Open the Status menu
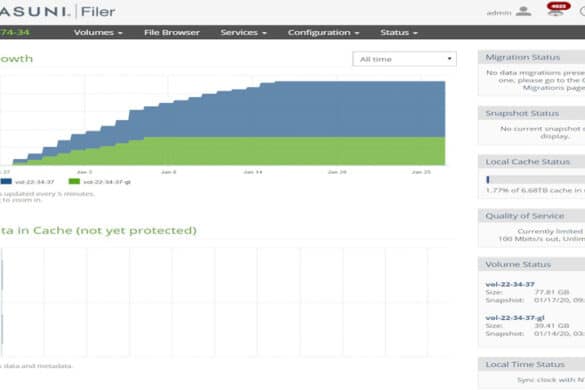Viewport: 585px width, 390px height. (x=399, y=32)
